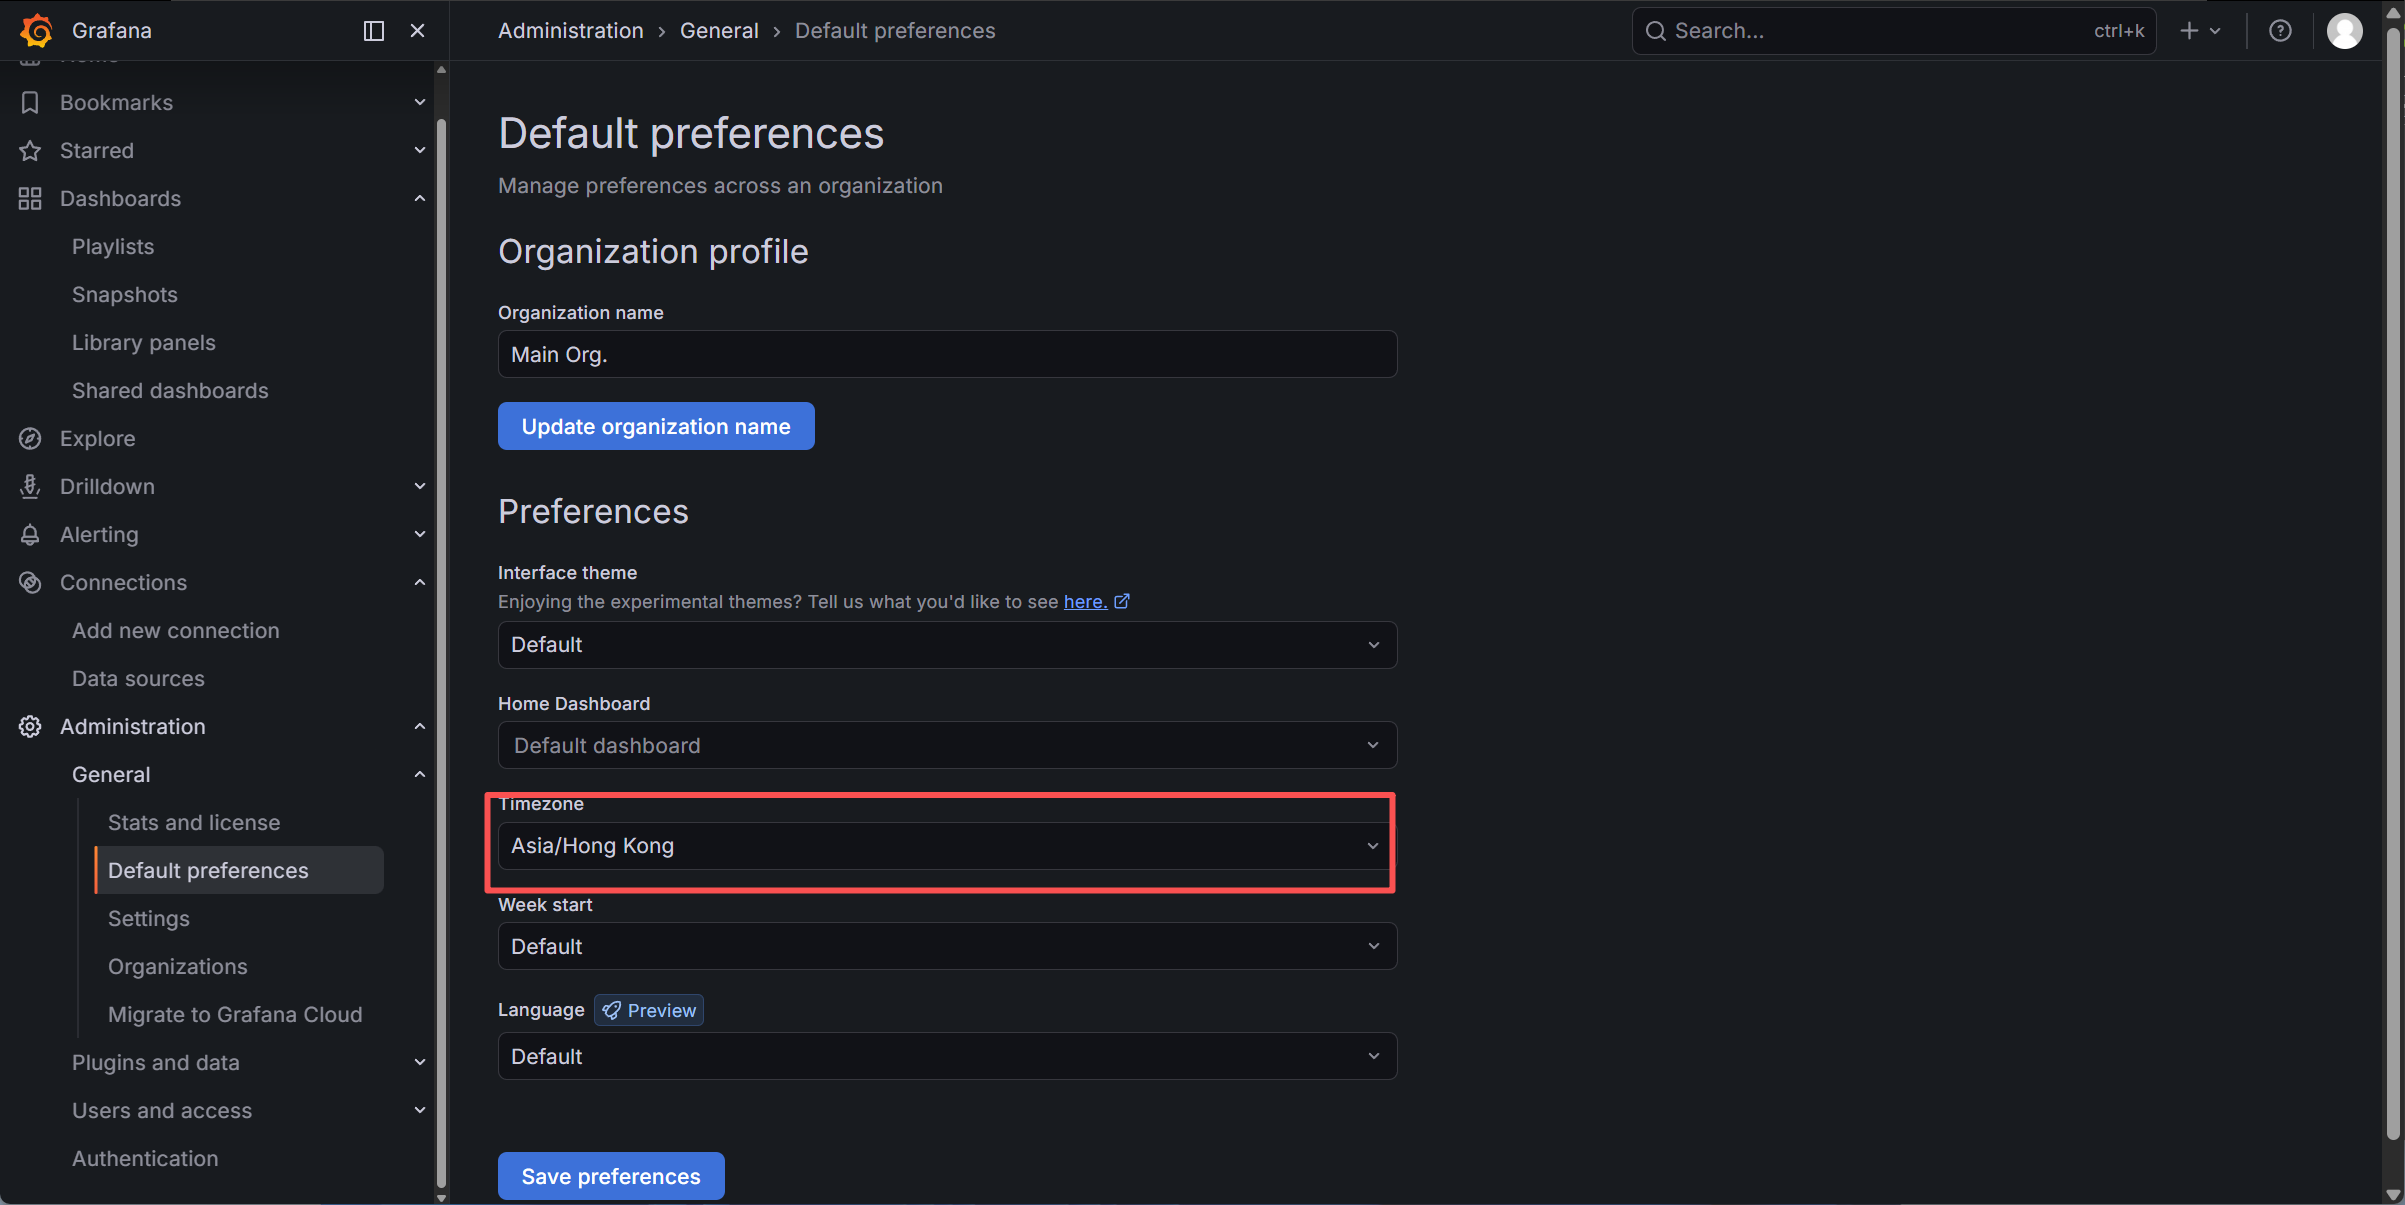Click the Search bar at top
This screenshot has width=2405, height=1205.
[1894, 31]
